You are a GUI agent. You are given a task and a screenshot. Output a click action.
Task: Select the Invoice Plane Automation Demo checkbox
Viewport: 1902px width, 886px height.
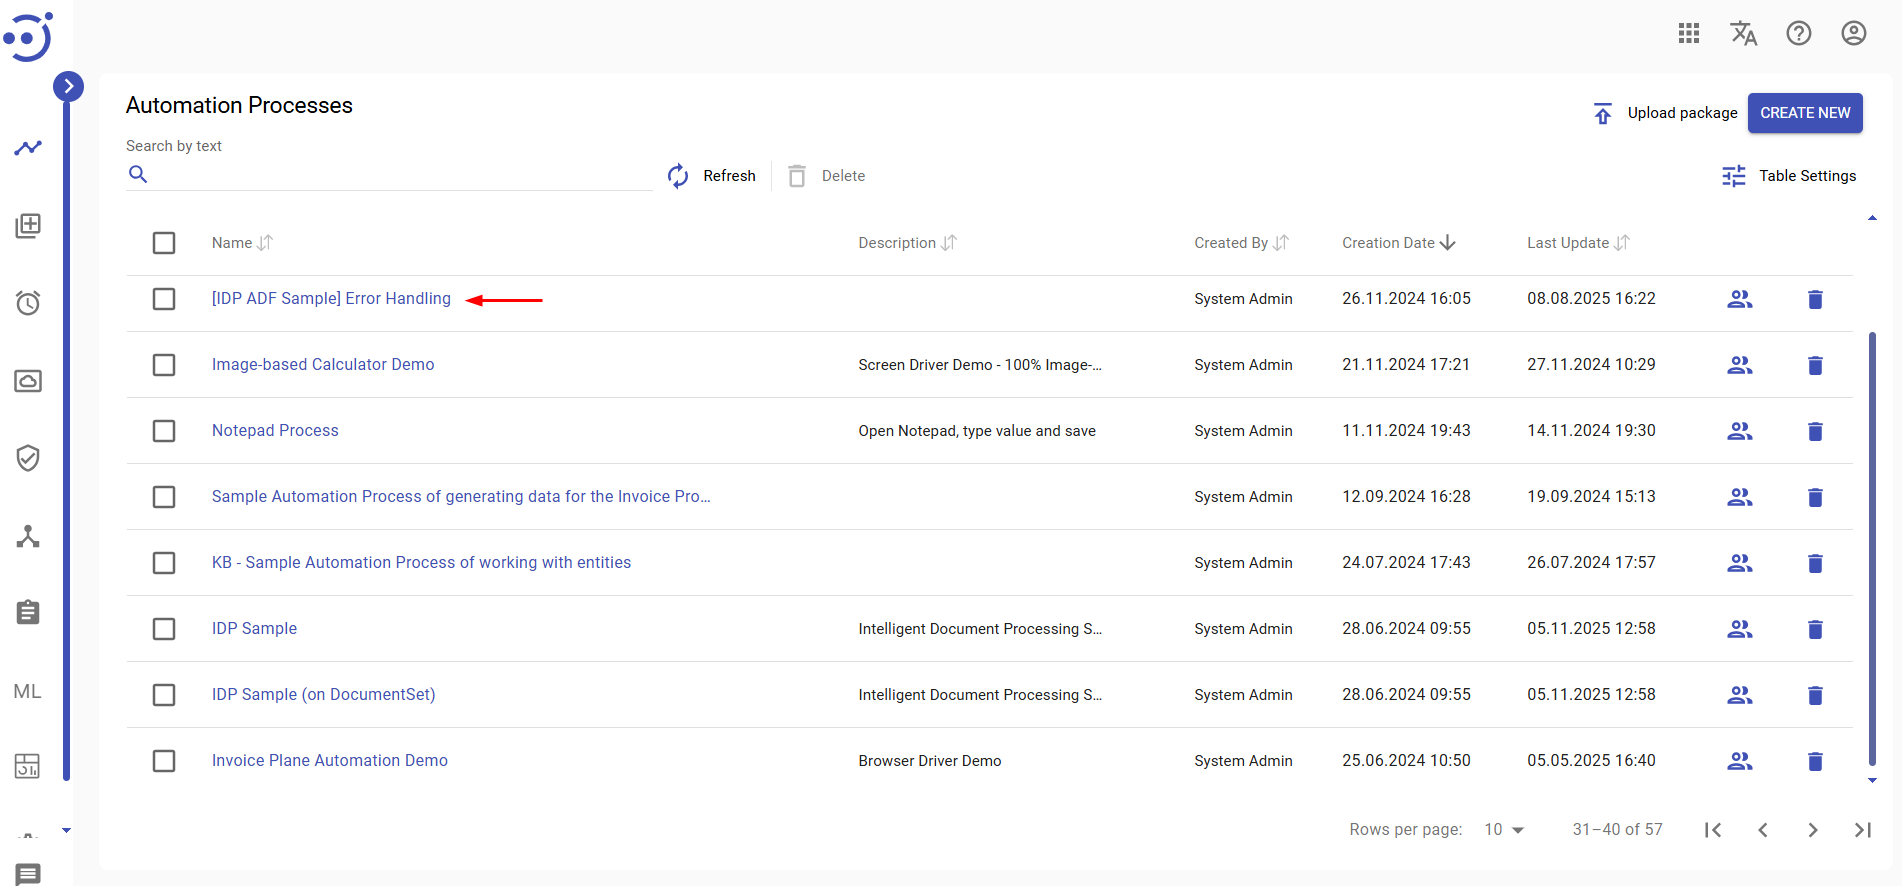[x=164, y=761]
